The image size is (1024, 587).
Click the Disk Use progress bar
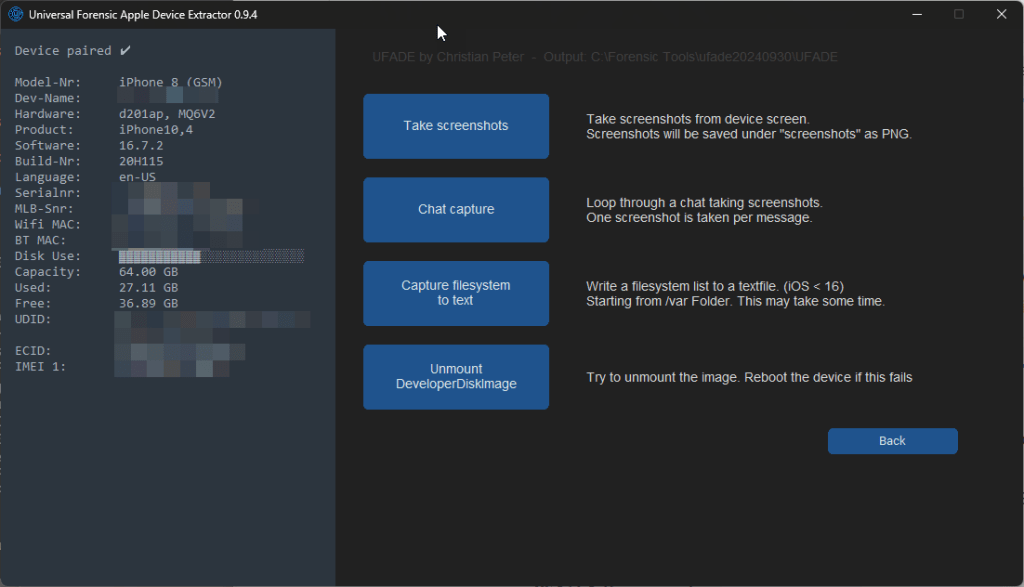[211, 256]
